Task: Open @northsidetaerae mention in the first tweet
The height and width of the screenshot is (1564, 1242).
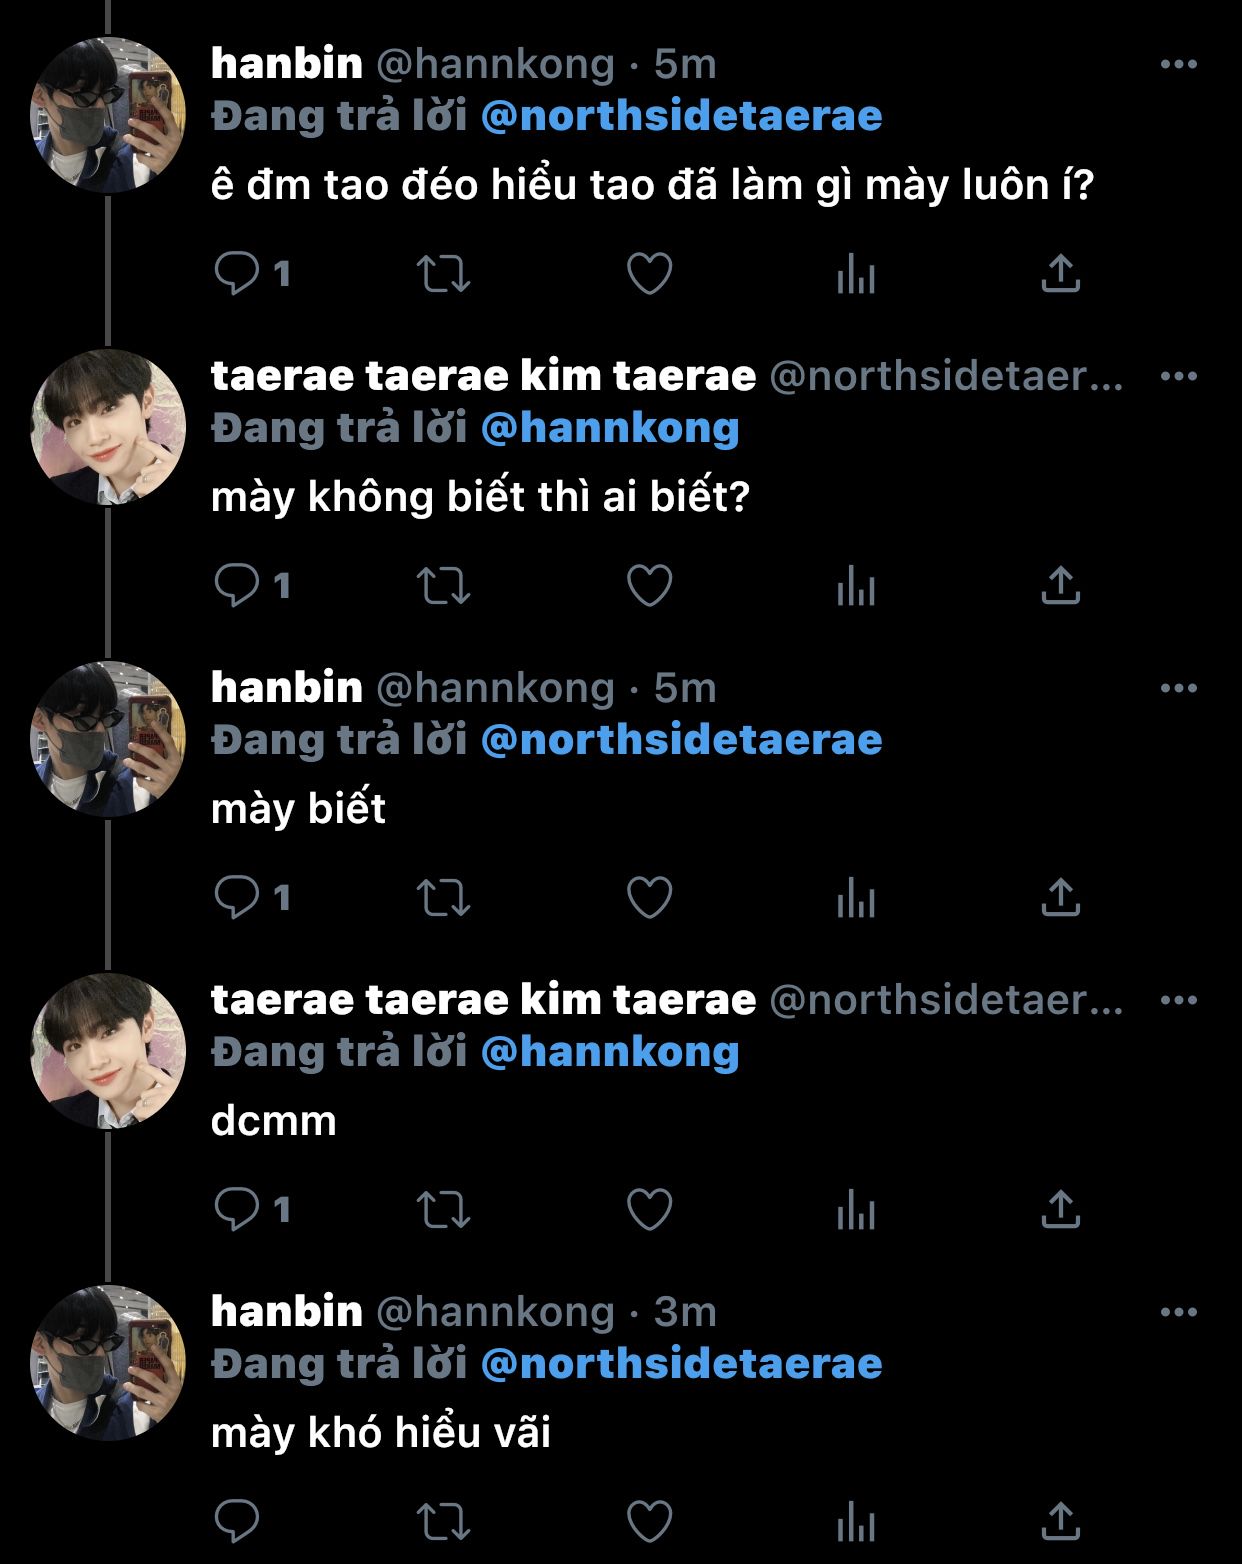Action: (681, 116)
